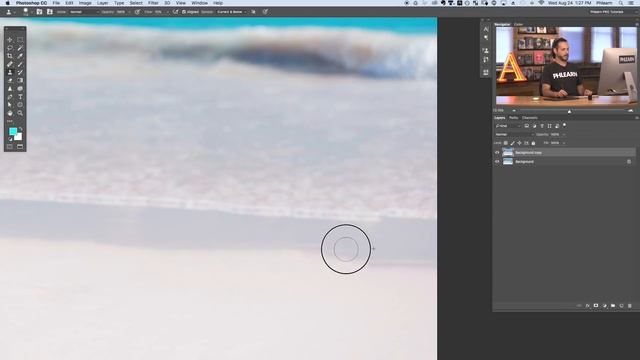Open the blending Mode dropdown in options bar
Screen dimensions: 640x360
[84, 12]
